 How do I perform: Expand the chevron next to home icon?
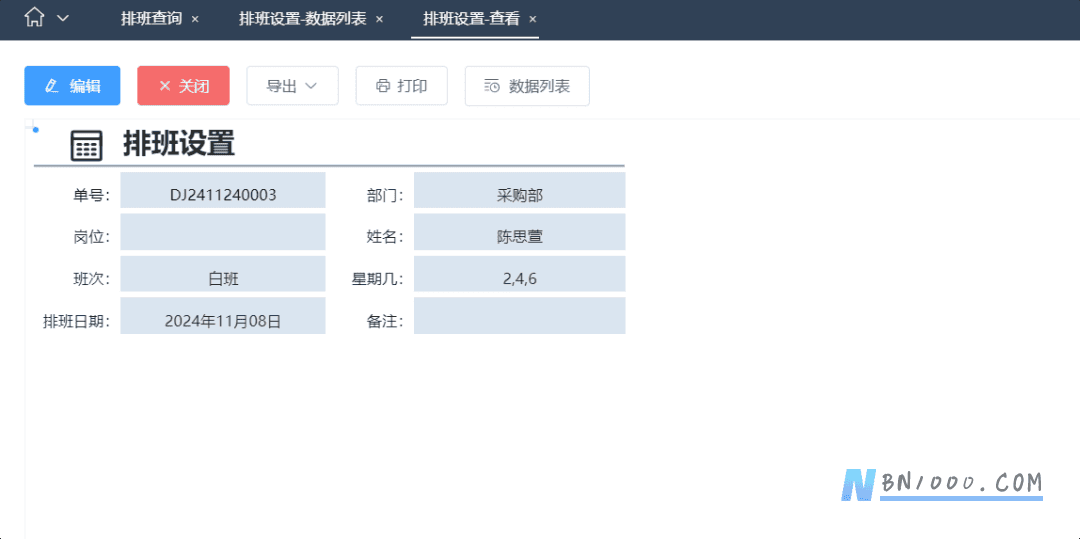[x=63, y=19]
